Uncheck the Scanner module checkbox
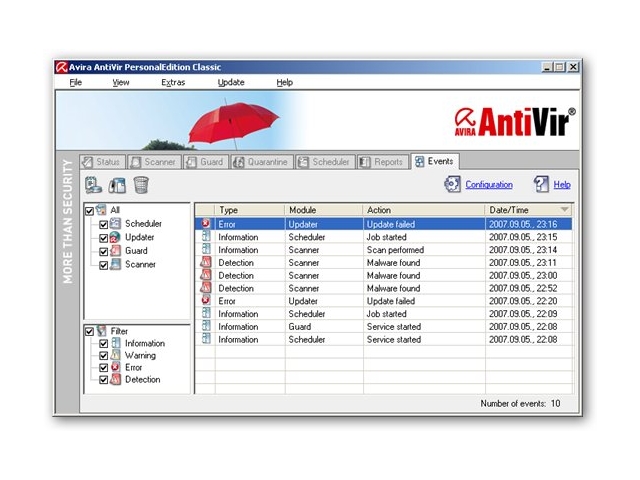This screenshot has height=480, width=640. (x=103, y=265)
